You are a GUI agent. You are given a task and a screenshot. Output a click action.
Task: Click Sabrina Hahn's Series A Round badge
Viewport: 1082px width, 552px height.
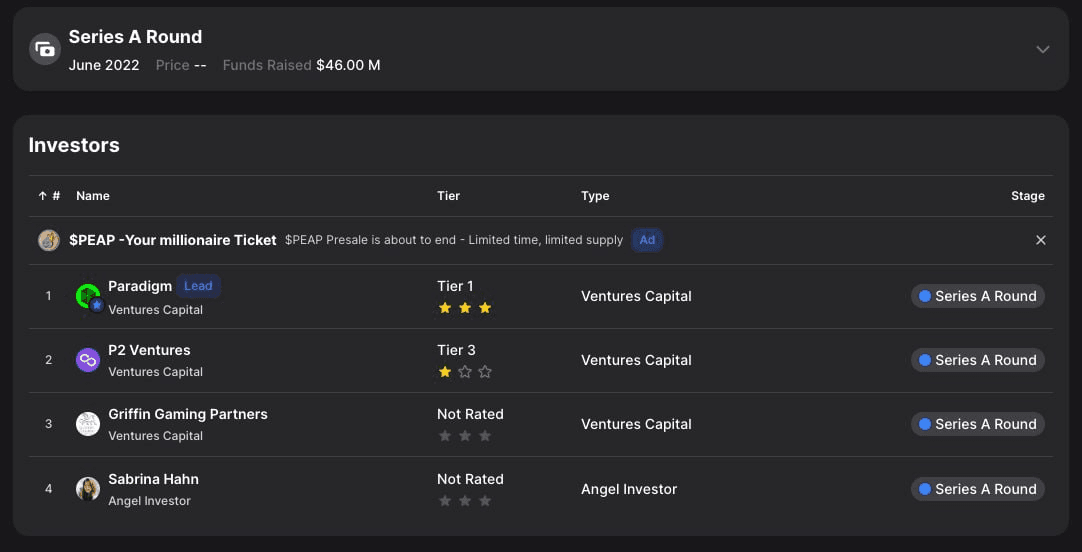pos(977,489)
